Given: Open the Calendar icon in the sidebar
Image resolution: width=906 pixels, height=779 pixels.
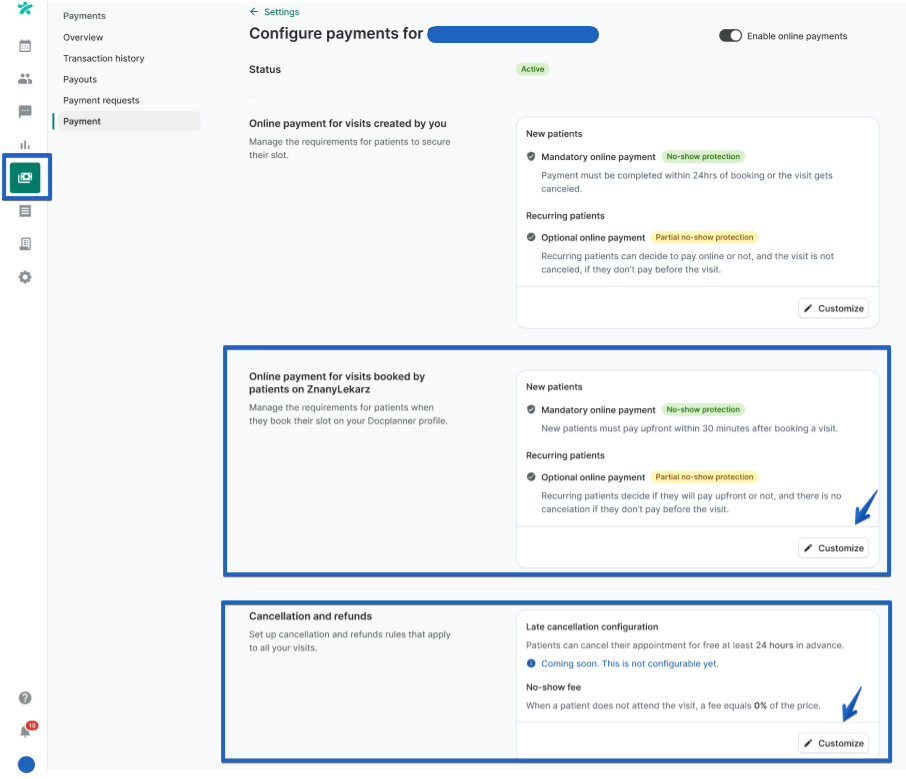Looking at the screenshot, I should pyautogui.click(x=25, y=46).
